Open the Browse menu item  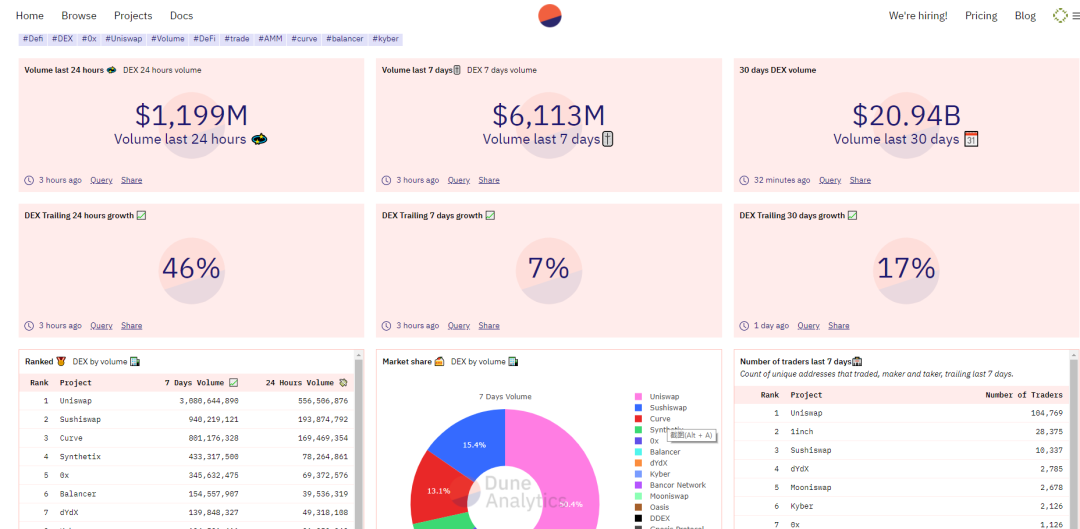pos(79,15)
